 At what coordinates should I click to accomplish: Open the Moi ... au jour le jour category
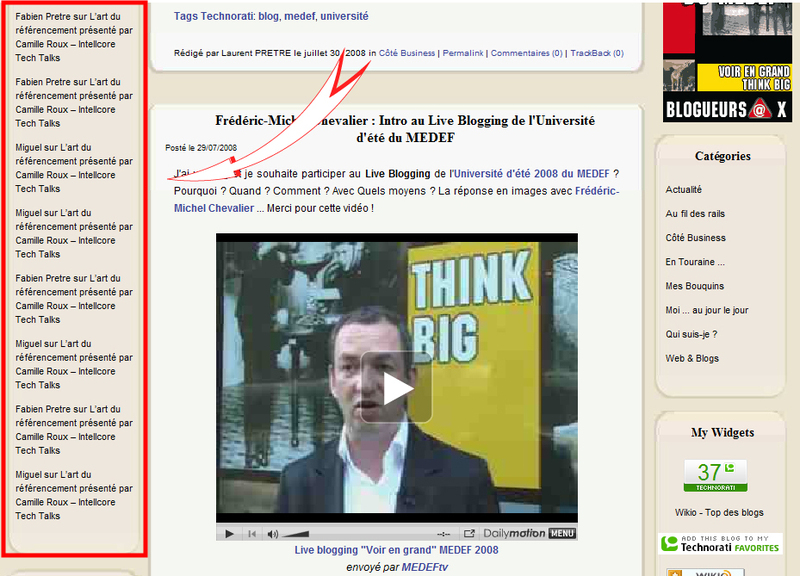tap(707, 310)
